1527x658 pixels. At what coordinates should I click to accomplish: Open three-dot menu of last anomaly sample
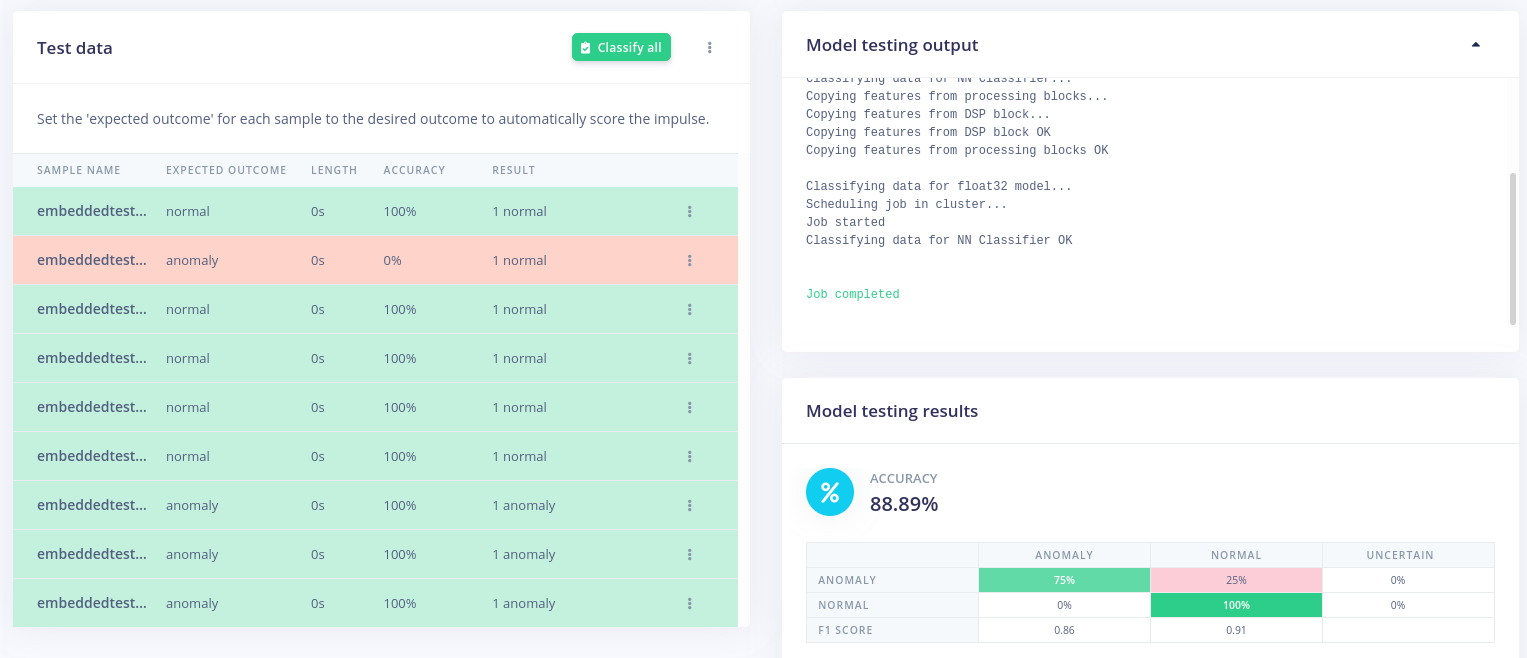[690, 604]
